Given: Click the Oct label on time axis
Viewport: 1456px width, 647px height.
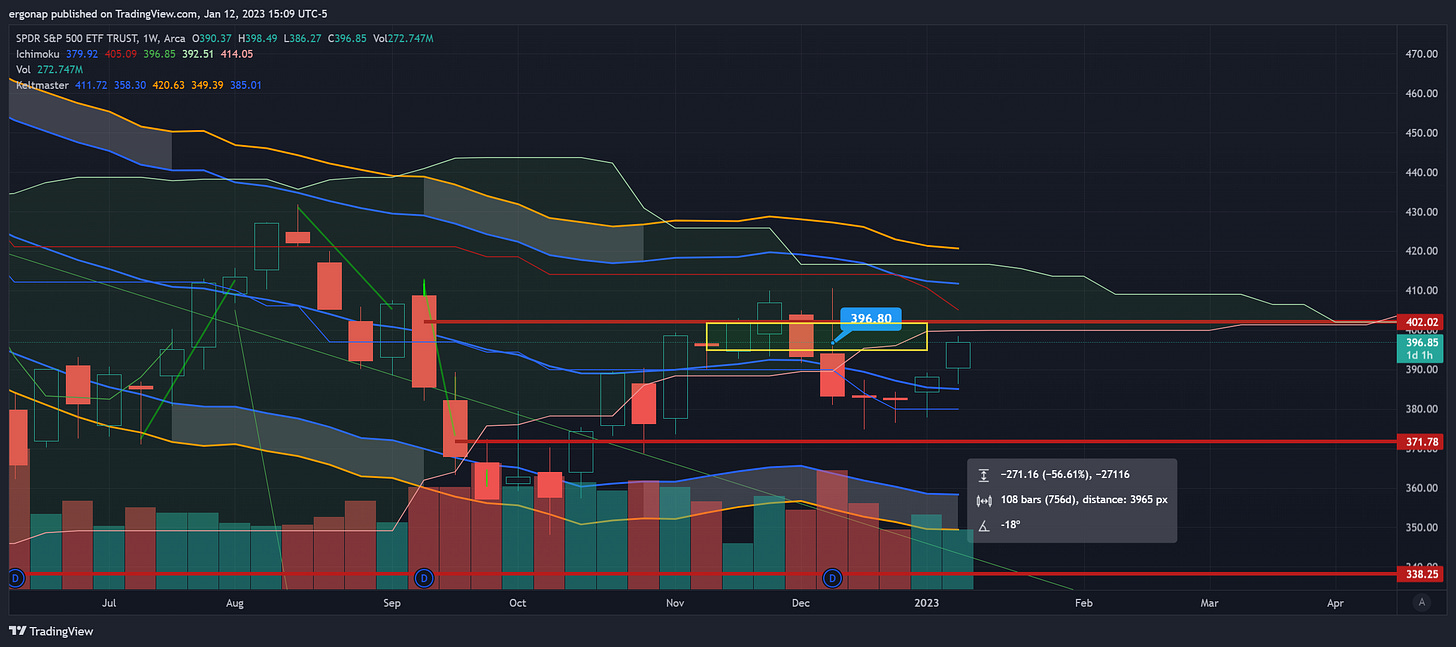Looking at the screenshot, I should [x=517, y=603].
